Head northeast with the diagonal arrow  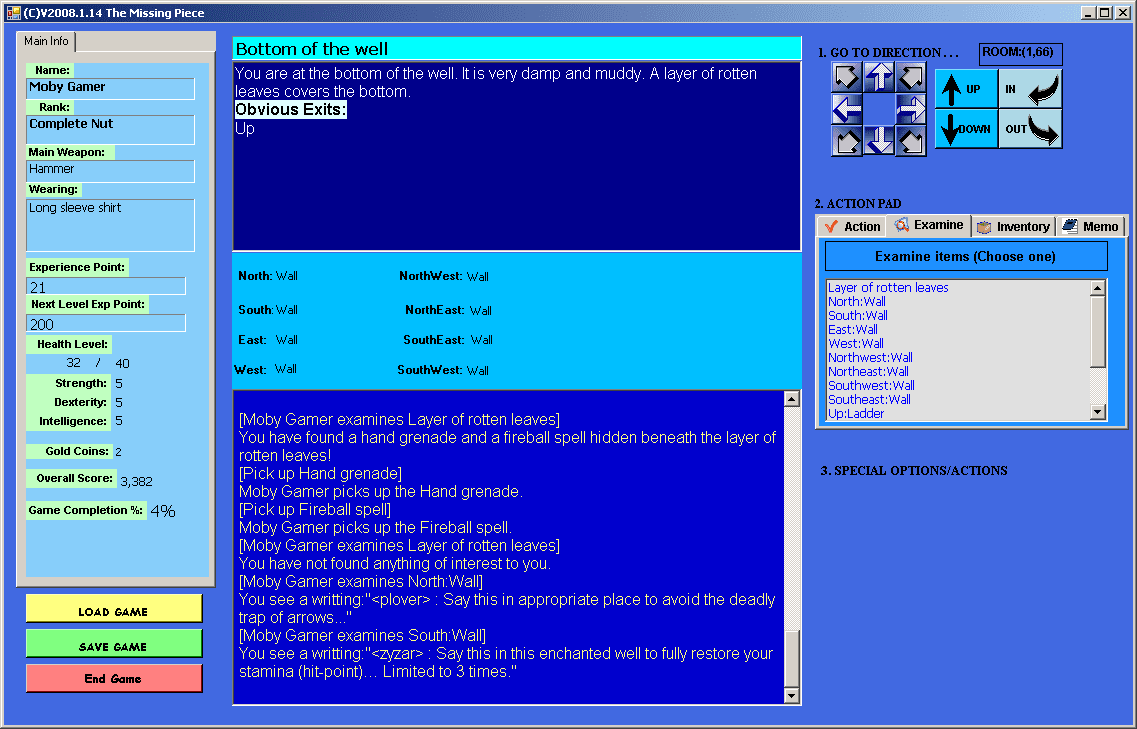click(x=911, y=77)
